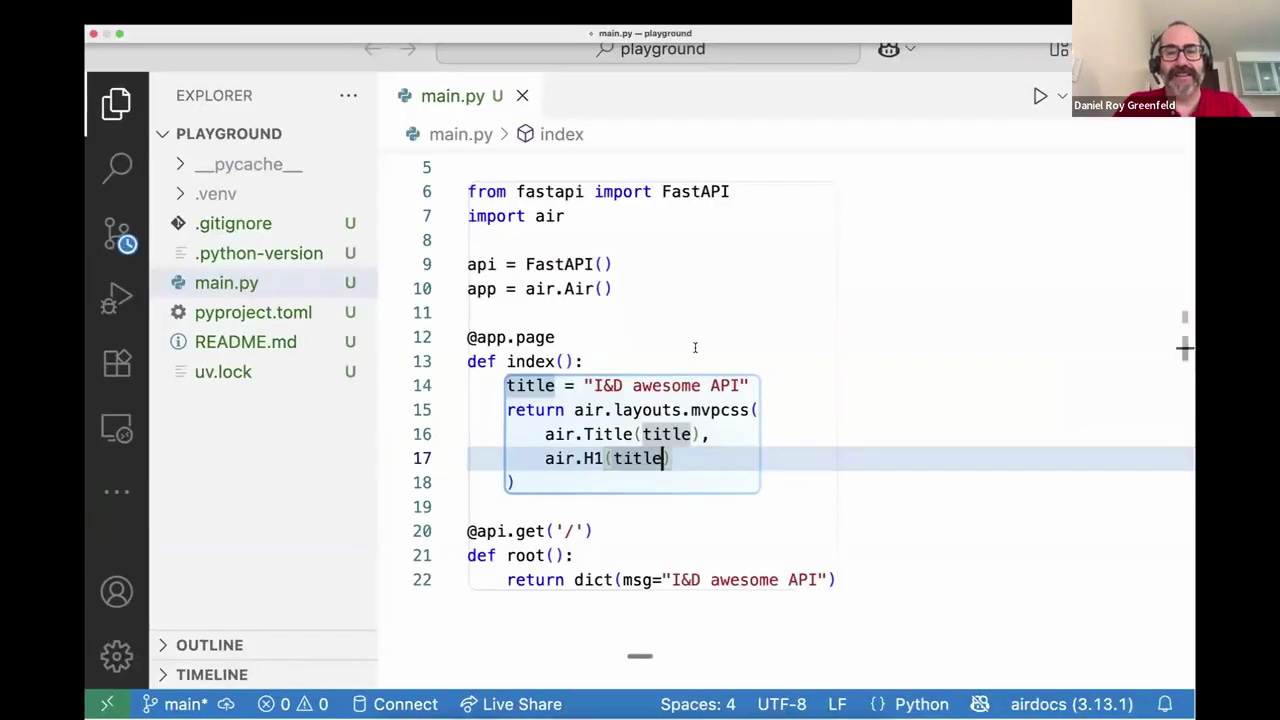Click Connect in the status bar
The height and width of the screenshot is (720, 1280).
click(395, 704)
